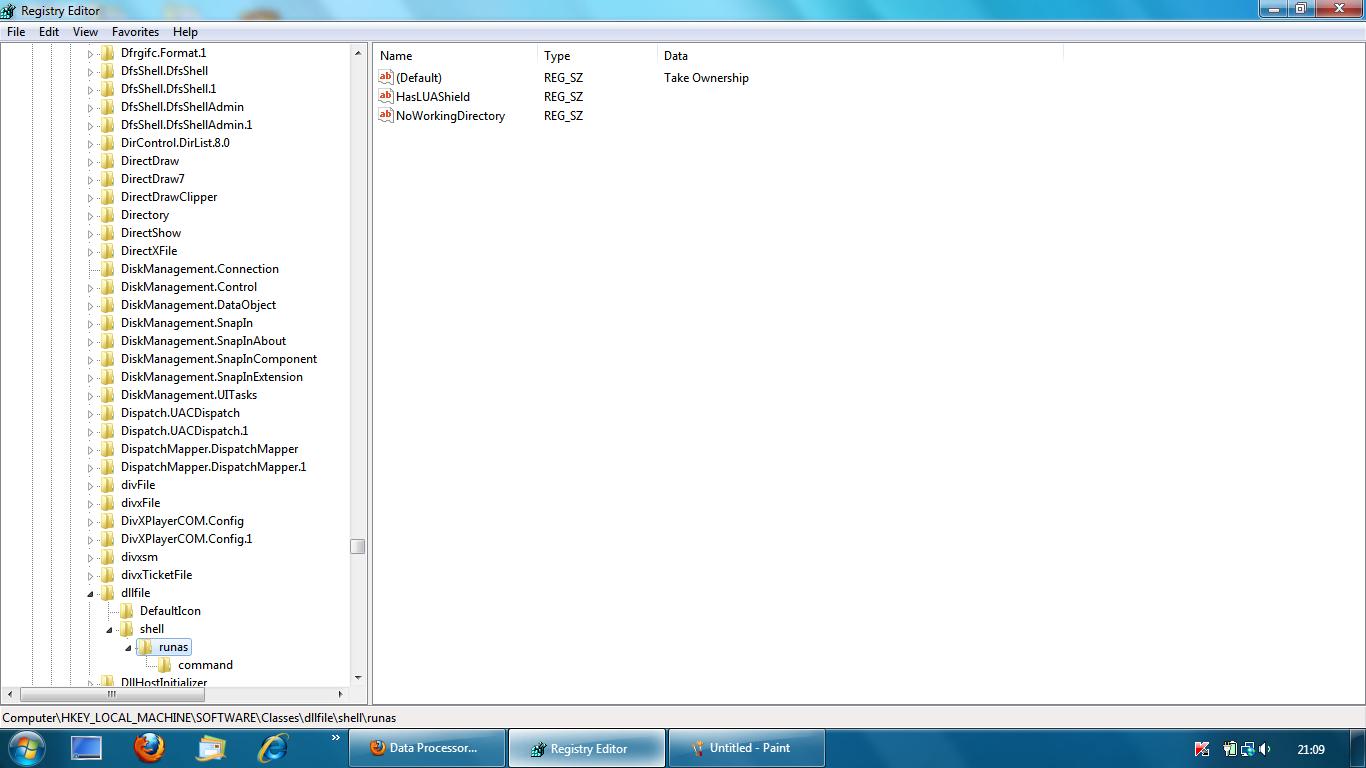Select the DispatchMapper.DispatchMapper.1 key
This screenshot has height=768, width=1366.
coord(213,467)
